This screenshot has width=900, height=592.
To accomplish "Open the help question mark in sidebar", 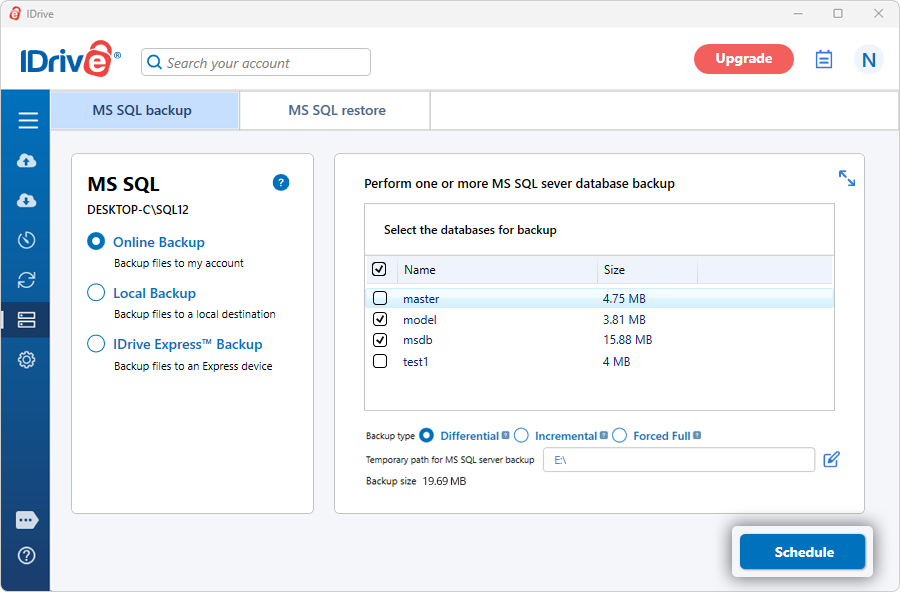I will [26, 555].
